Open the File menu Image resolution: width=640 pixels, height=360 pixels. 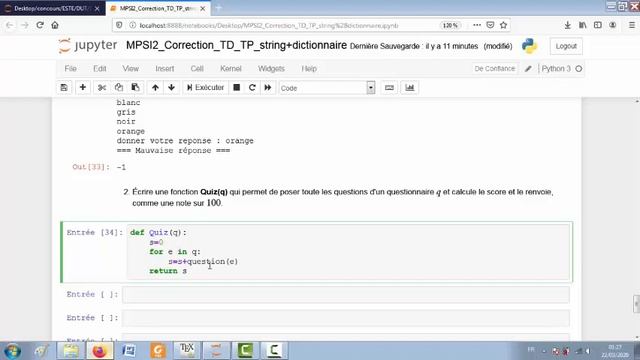71,69
